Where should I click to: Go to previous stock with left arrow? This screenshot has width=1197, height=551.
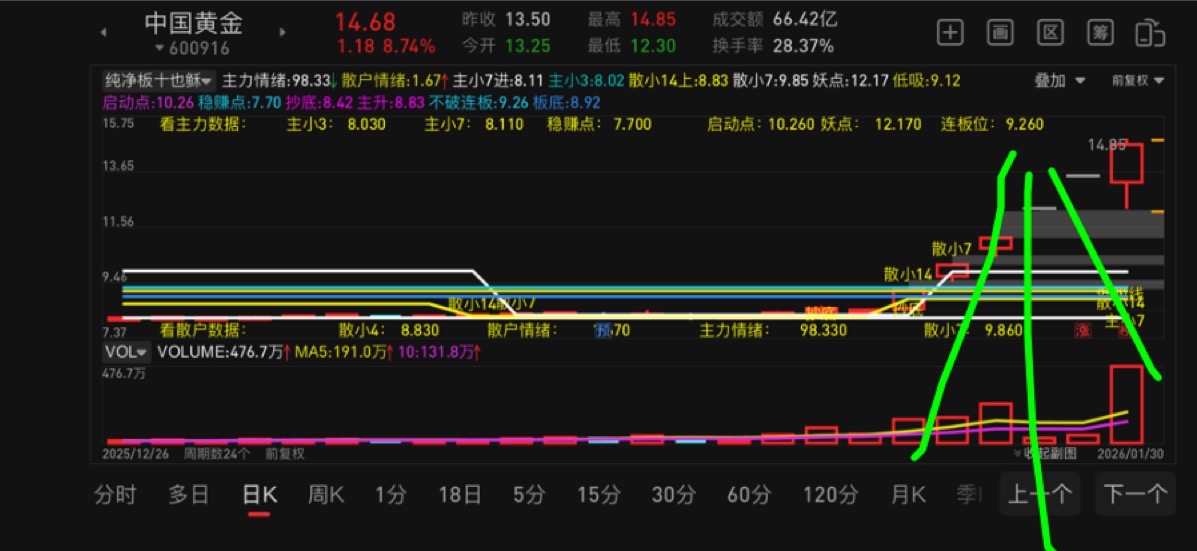[103, 33]
